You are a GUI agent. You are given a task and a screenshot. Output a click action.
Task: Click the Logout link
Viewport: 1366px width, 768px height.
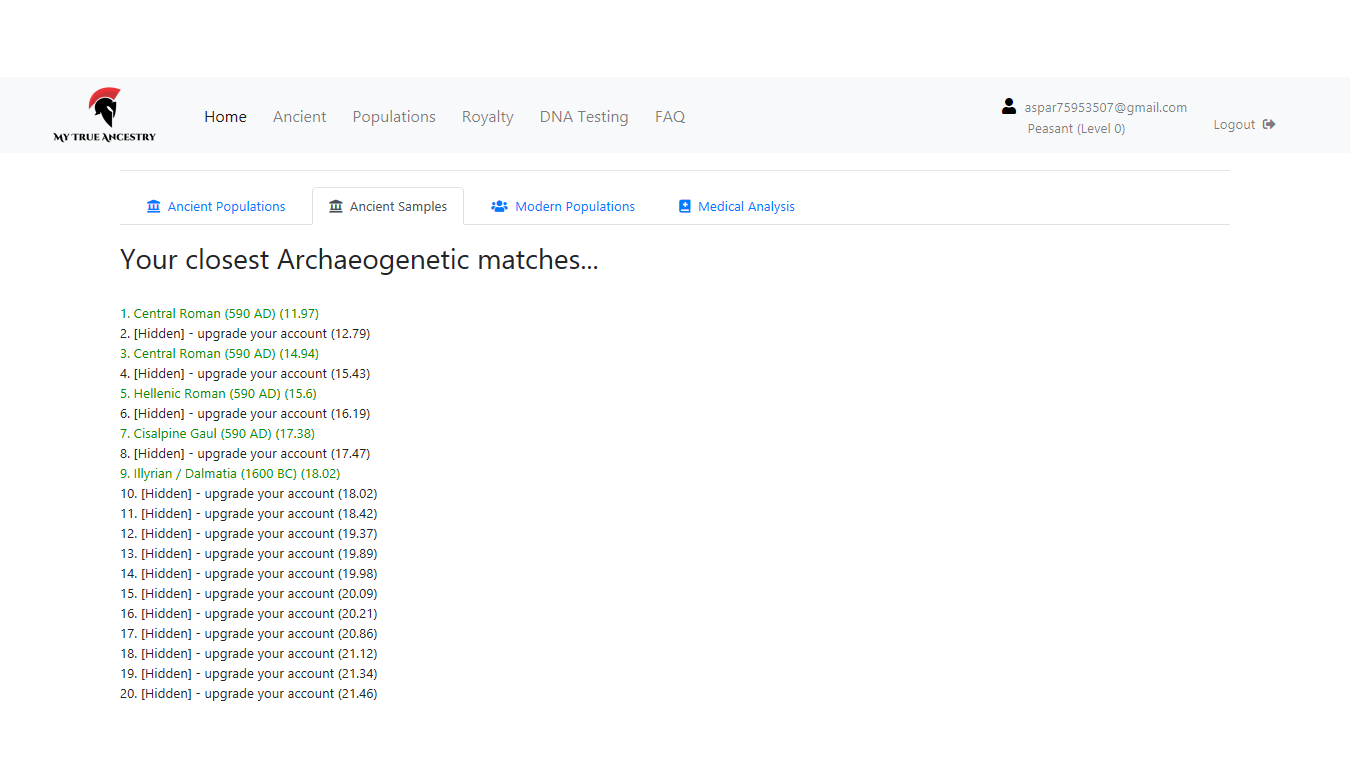tap(1244, 124)
